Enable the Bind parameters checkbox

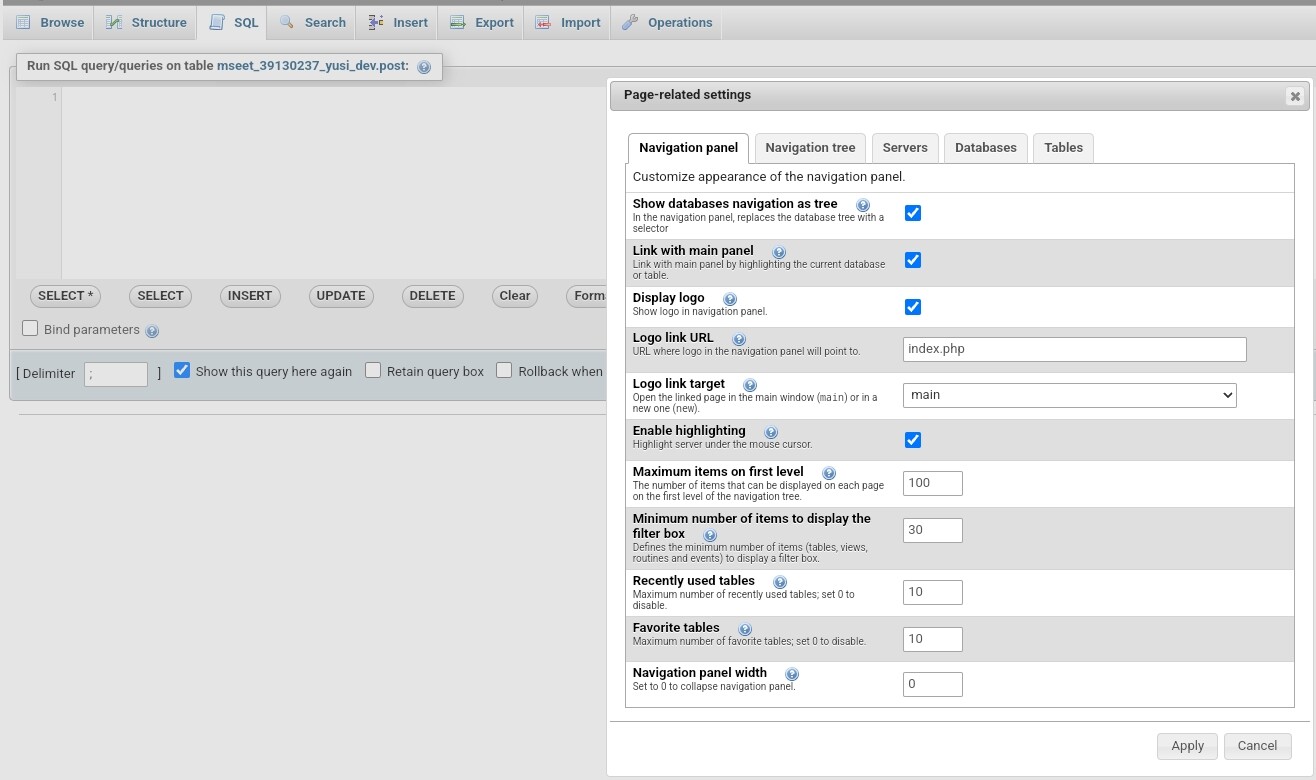pos(30,328)
